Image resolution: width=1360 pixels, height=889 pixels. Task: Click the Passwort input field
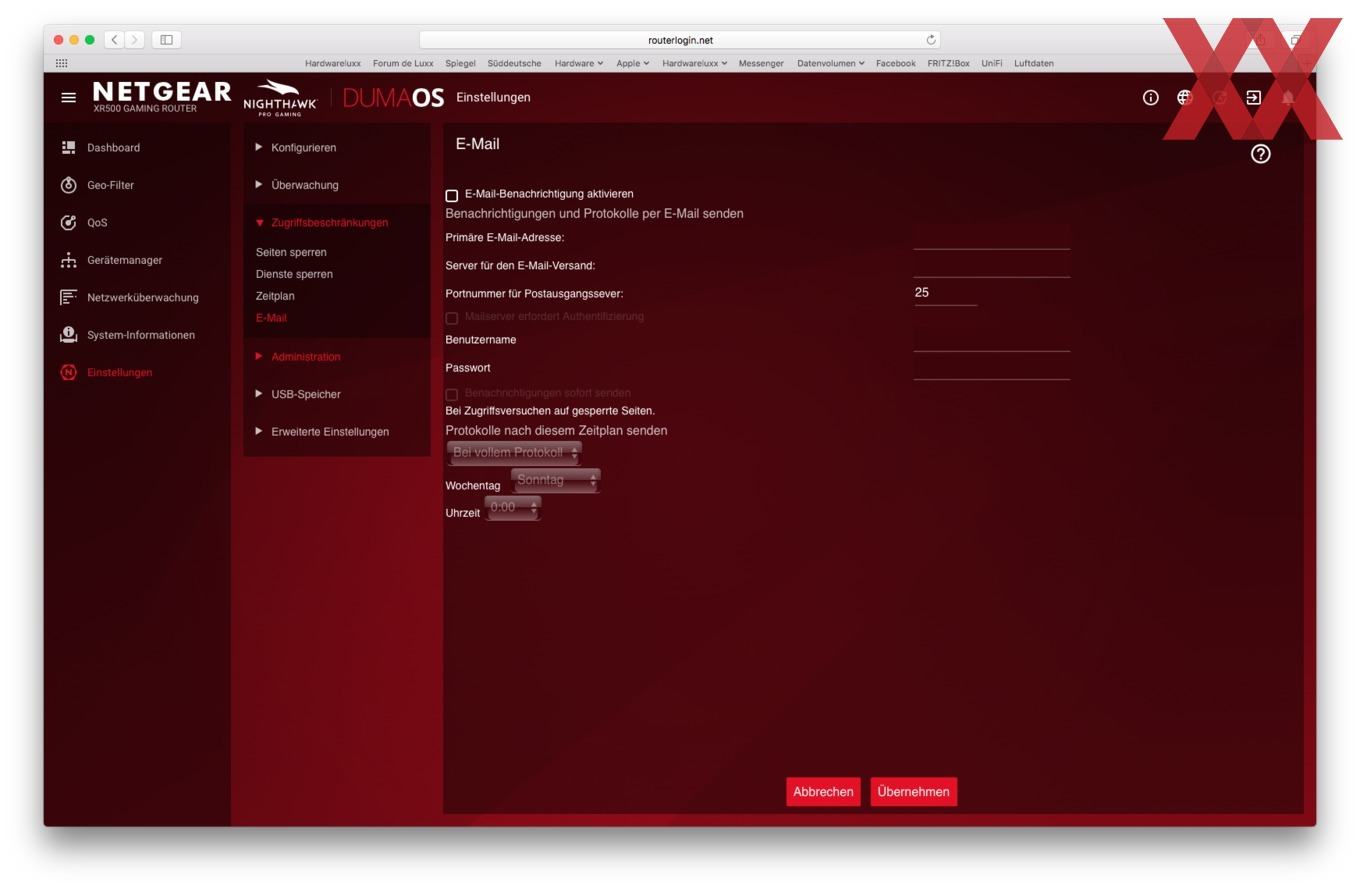[991, 368]
